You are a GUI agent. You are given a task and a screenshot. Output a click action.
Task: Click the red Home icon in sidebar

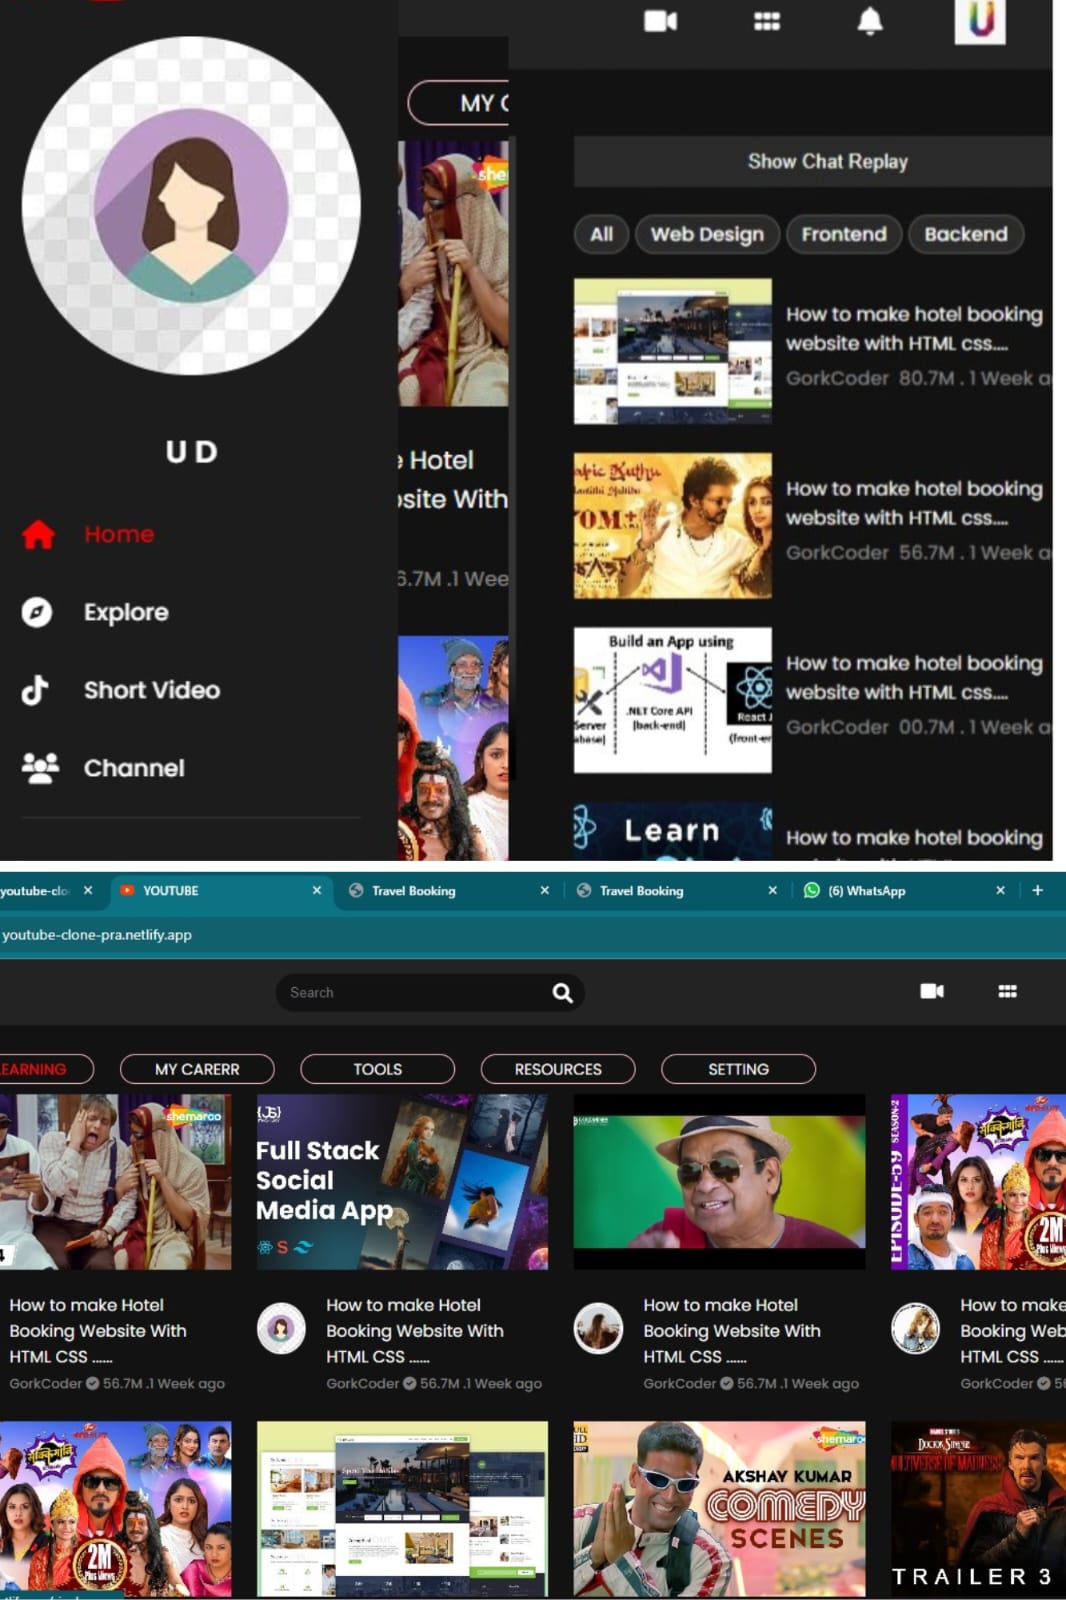(38, 535)
